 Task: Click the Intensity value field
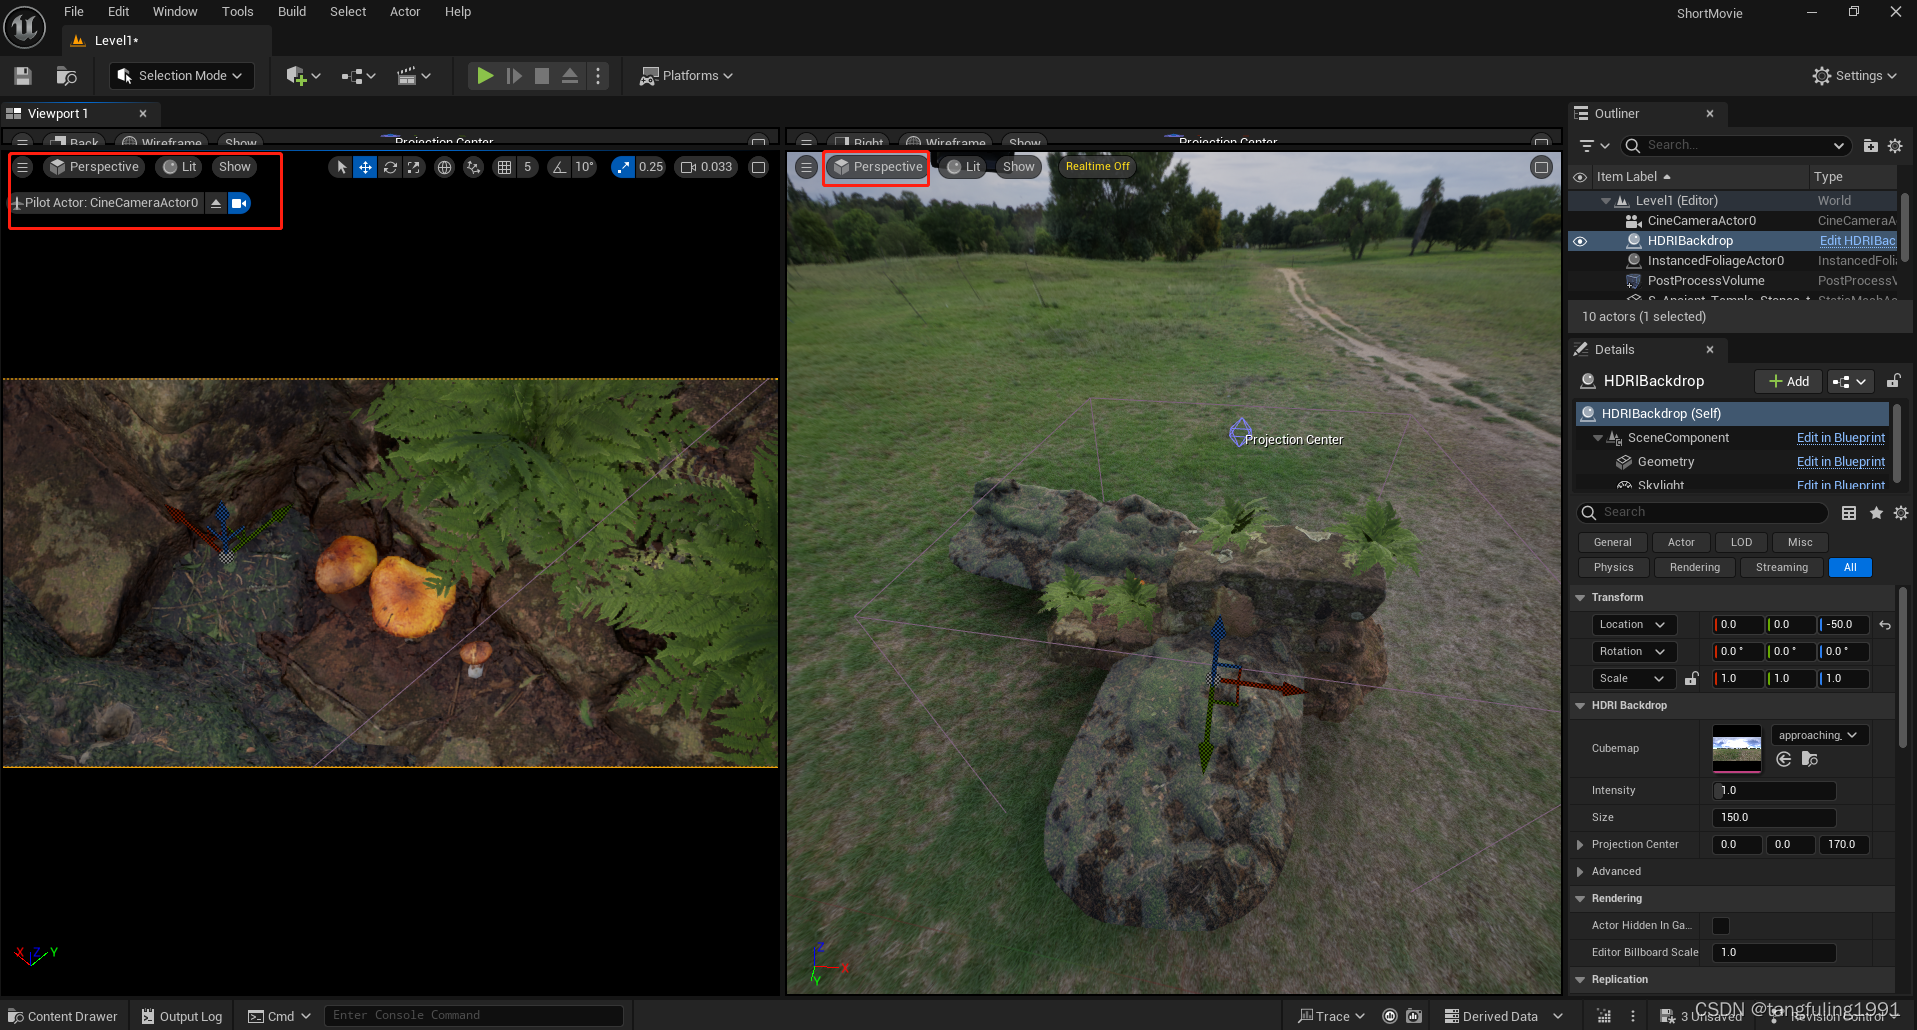pyautogui.click(x=1774, y=791)
